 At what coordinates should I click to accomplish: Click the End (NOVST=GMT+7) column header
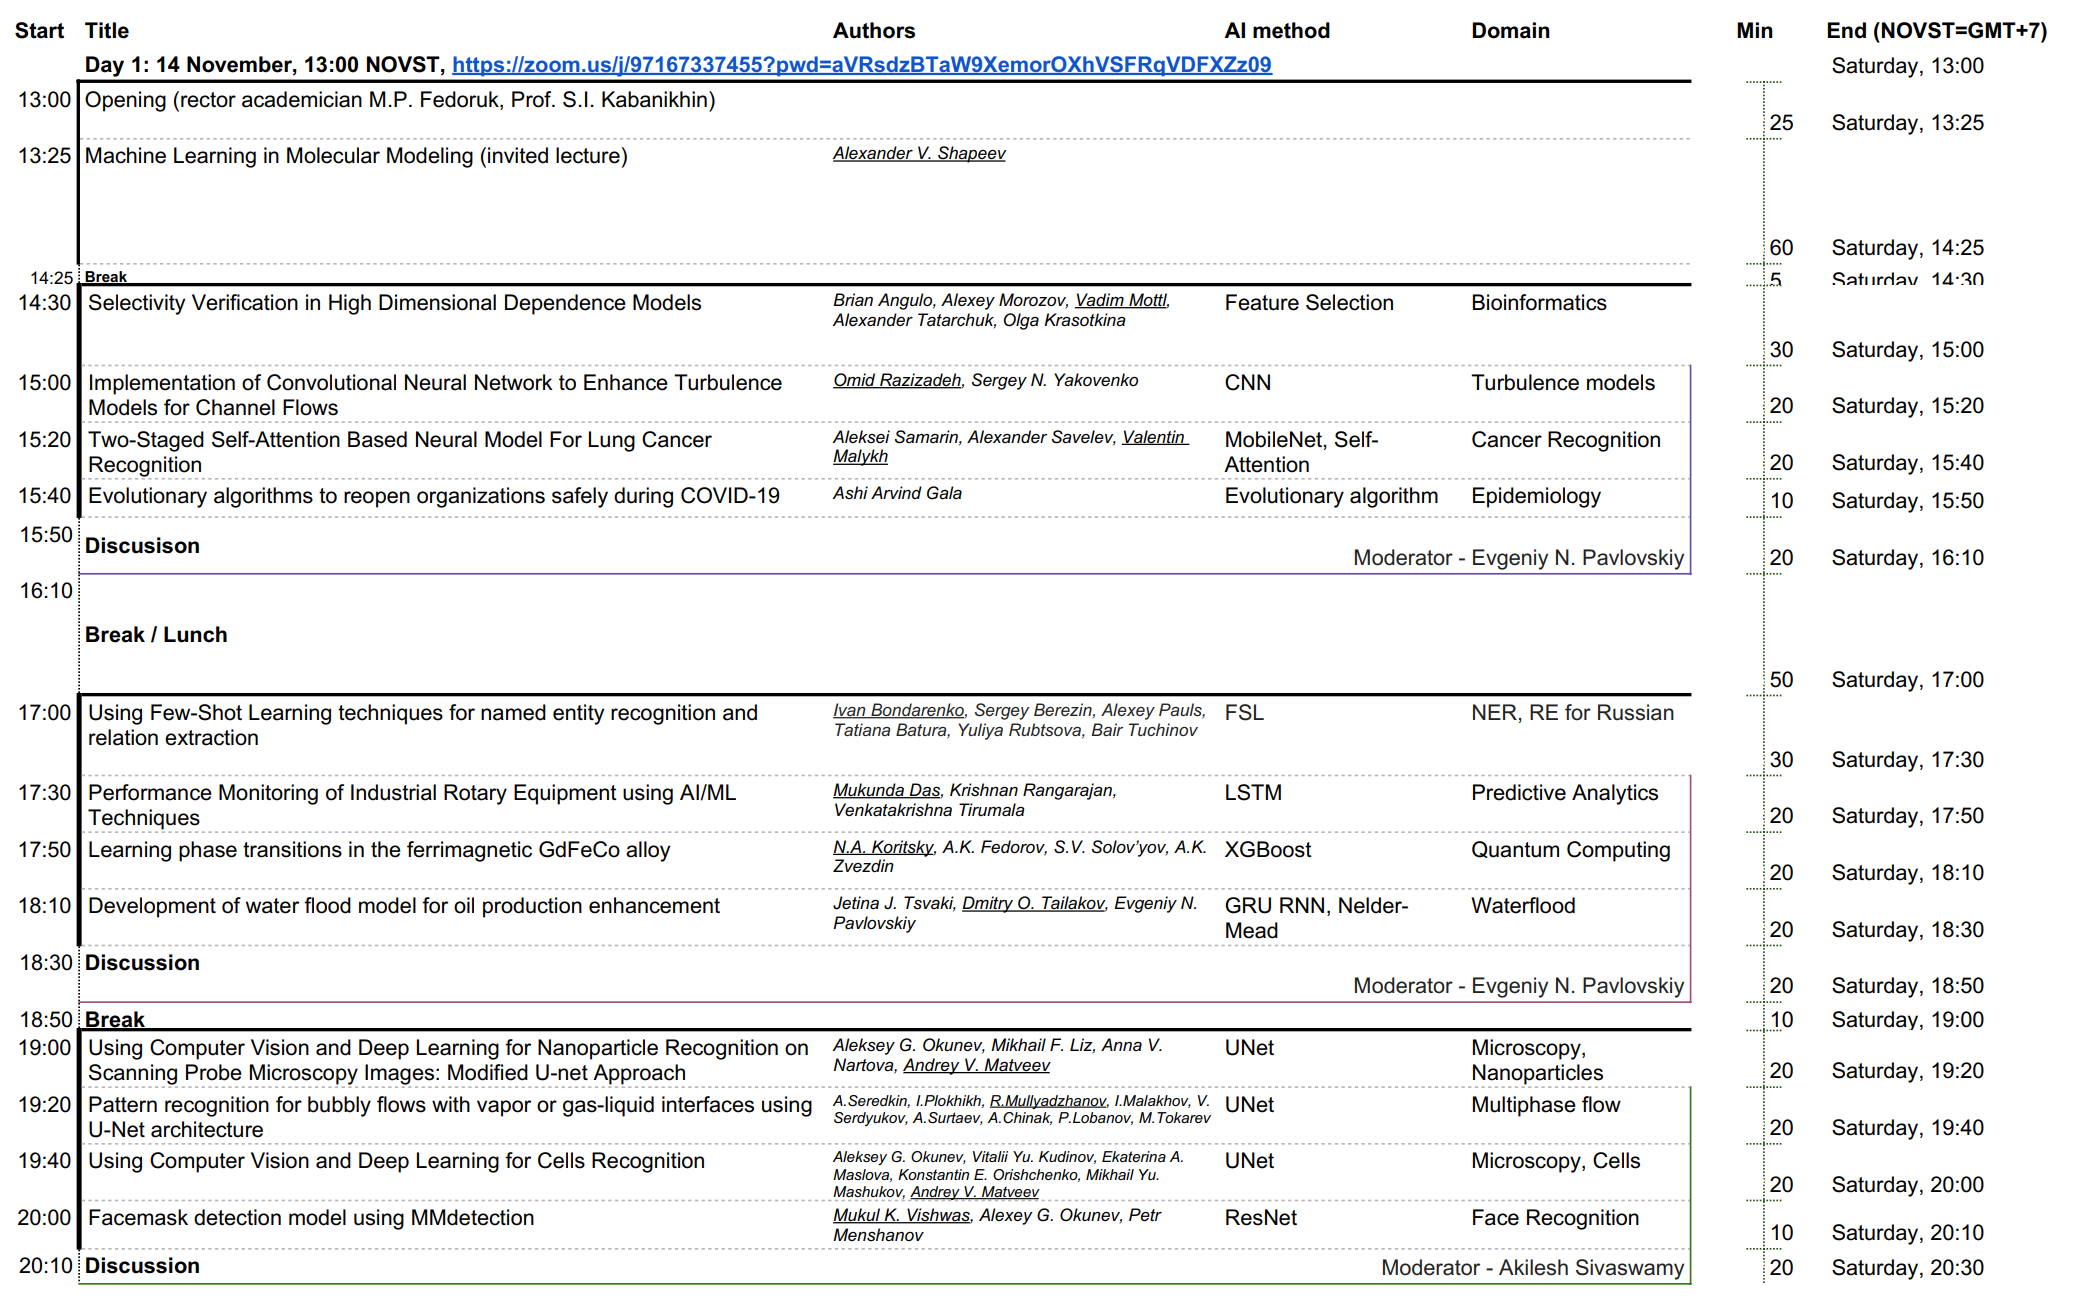pos(1936,31)
